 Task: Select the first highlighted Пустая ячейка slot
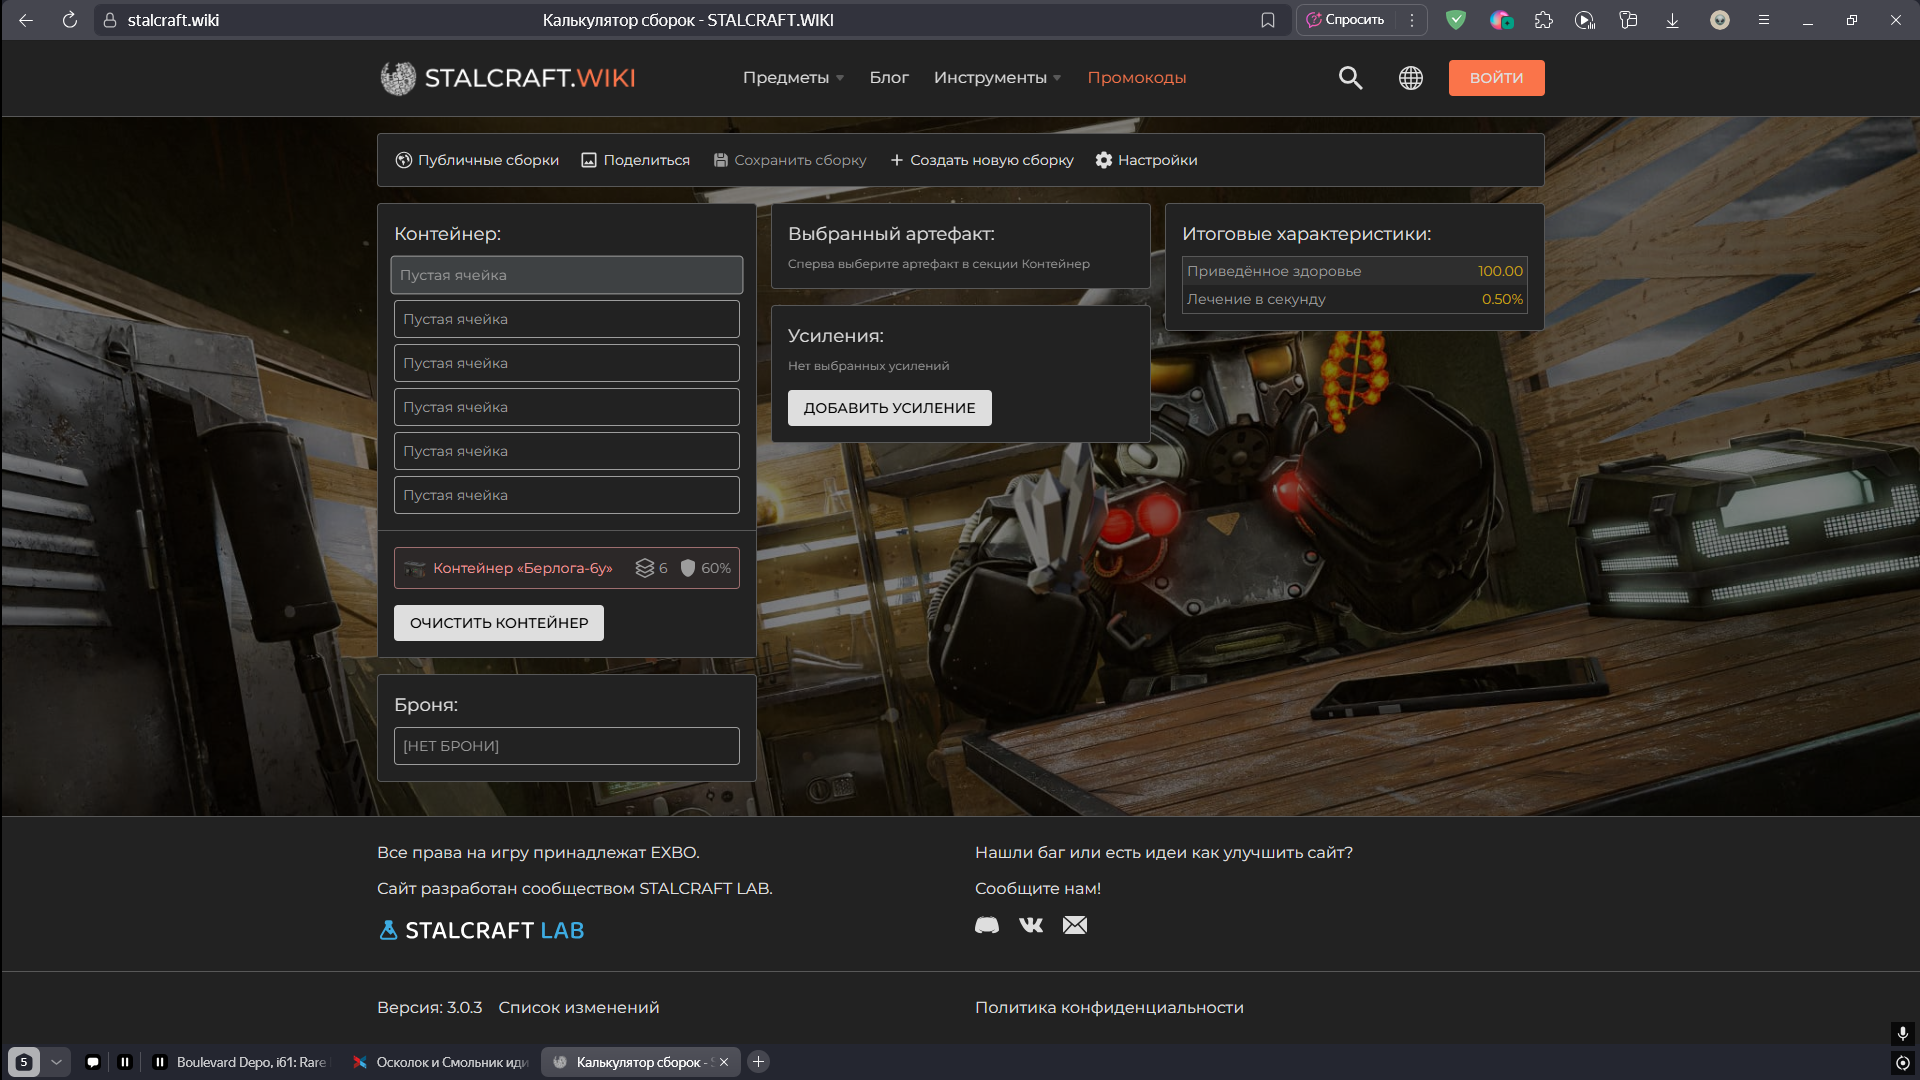tap(566, 275)
